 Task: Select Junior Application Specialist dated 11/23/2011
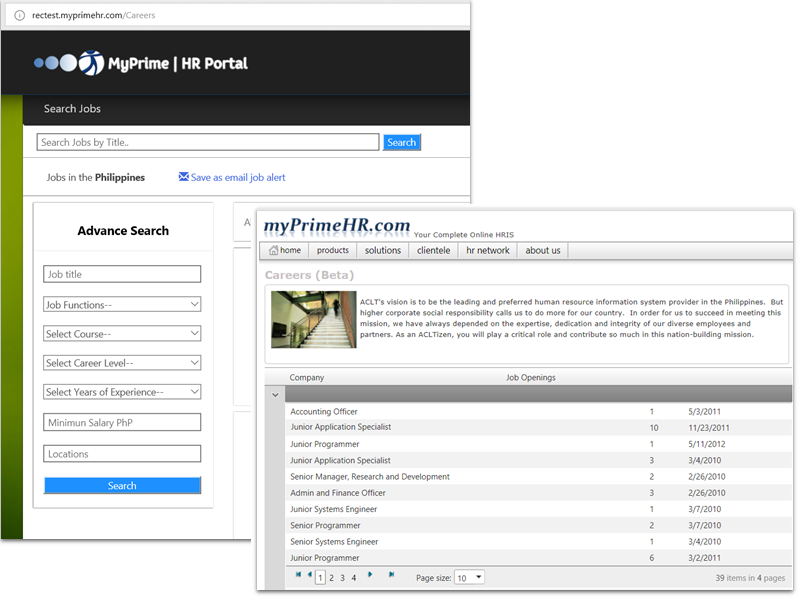point(538,427)
